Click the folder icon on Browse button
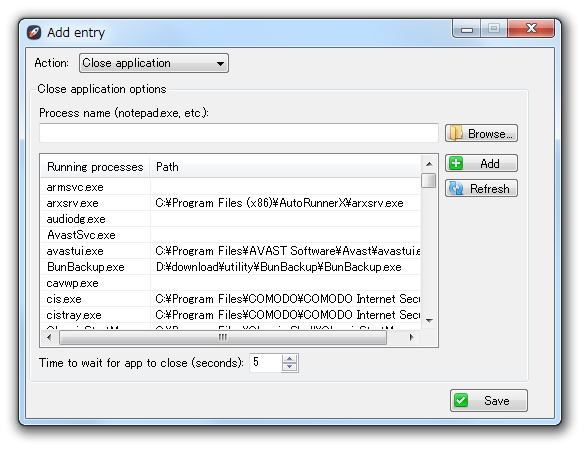The height and width of the screenshot is (449, 584). 455,133
